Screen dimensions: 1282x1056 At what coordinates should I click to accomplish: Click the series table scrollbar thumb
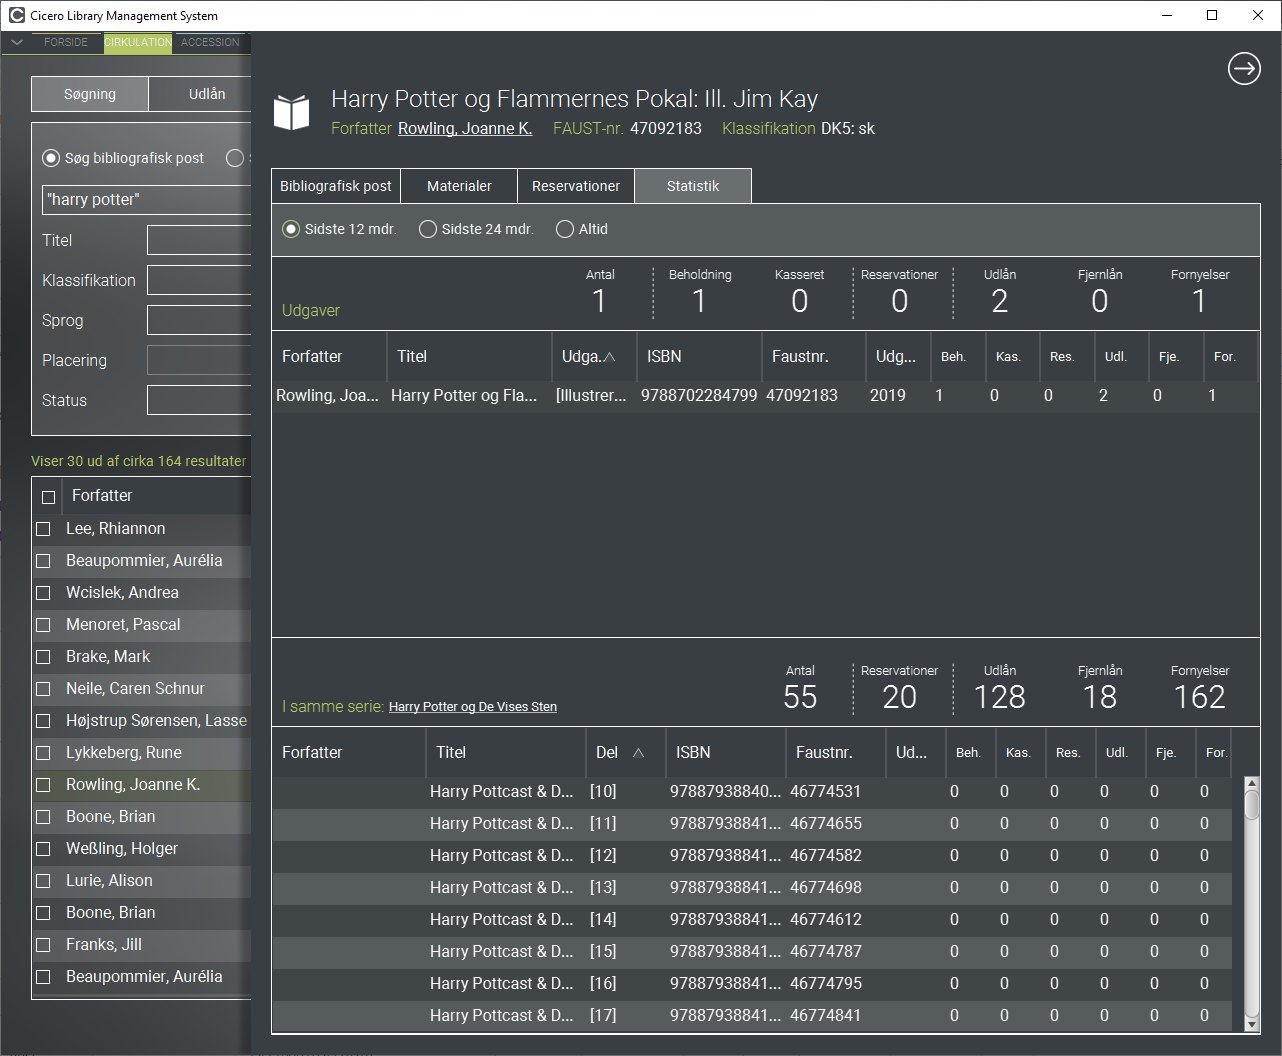[1251, 805]
